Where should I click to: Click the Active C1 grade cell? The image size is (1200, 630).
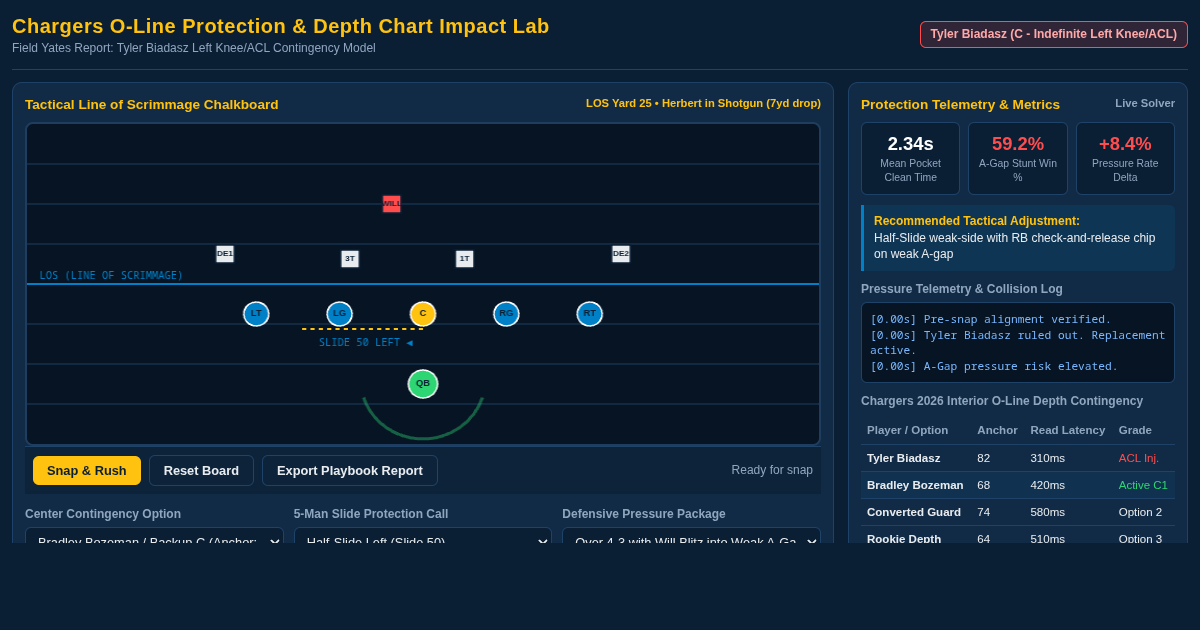pyautogui.click(x=1143, y=485)
